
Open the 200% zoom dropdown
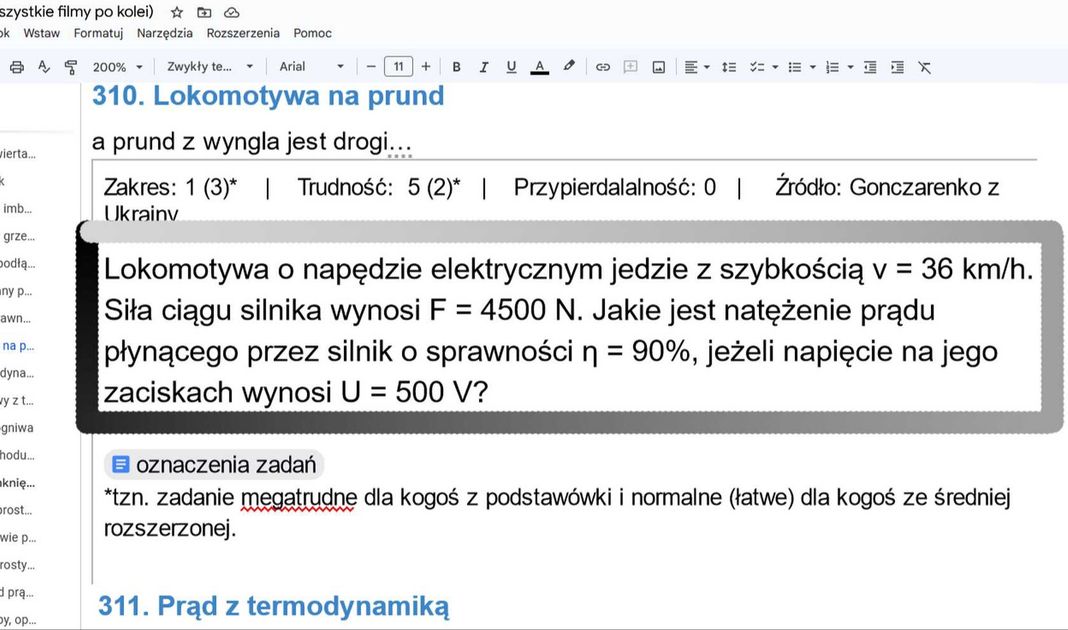click(x=117, y=67)
